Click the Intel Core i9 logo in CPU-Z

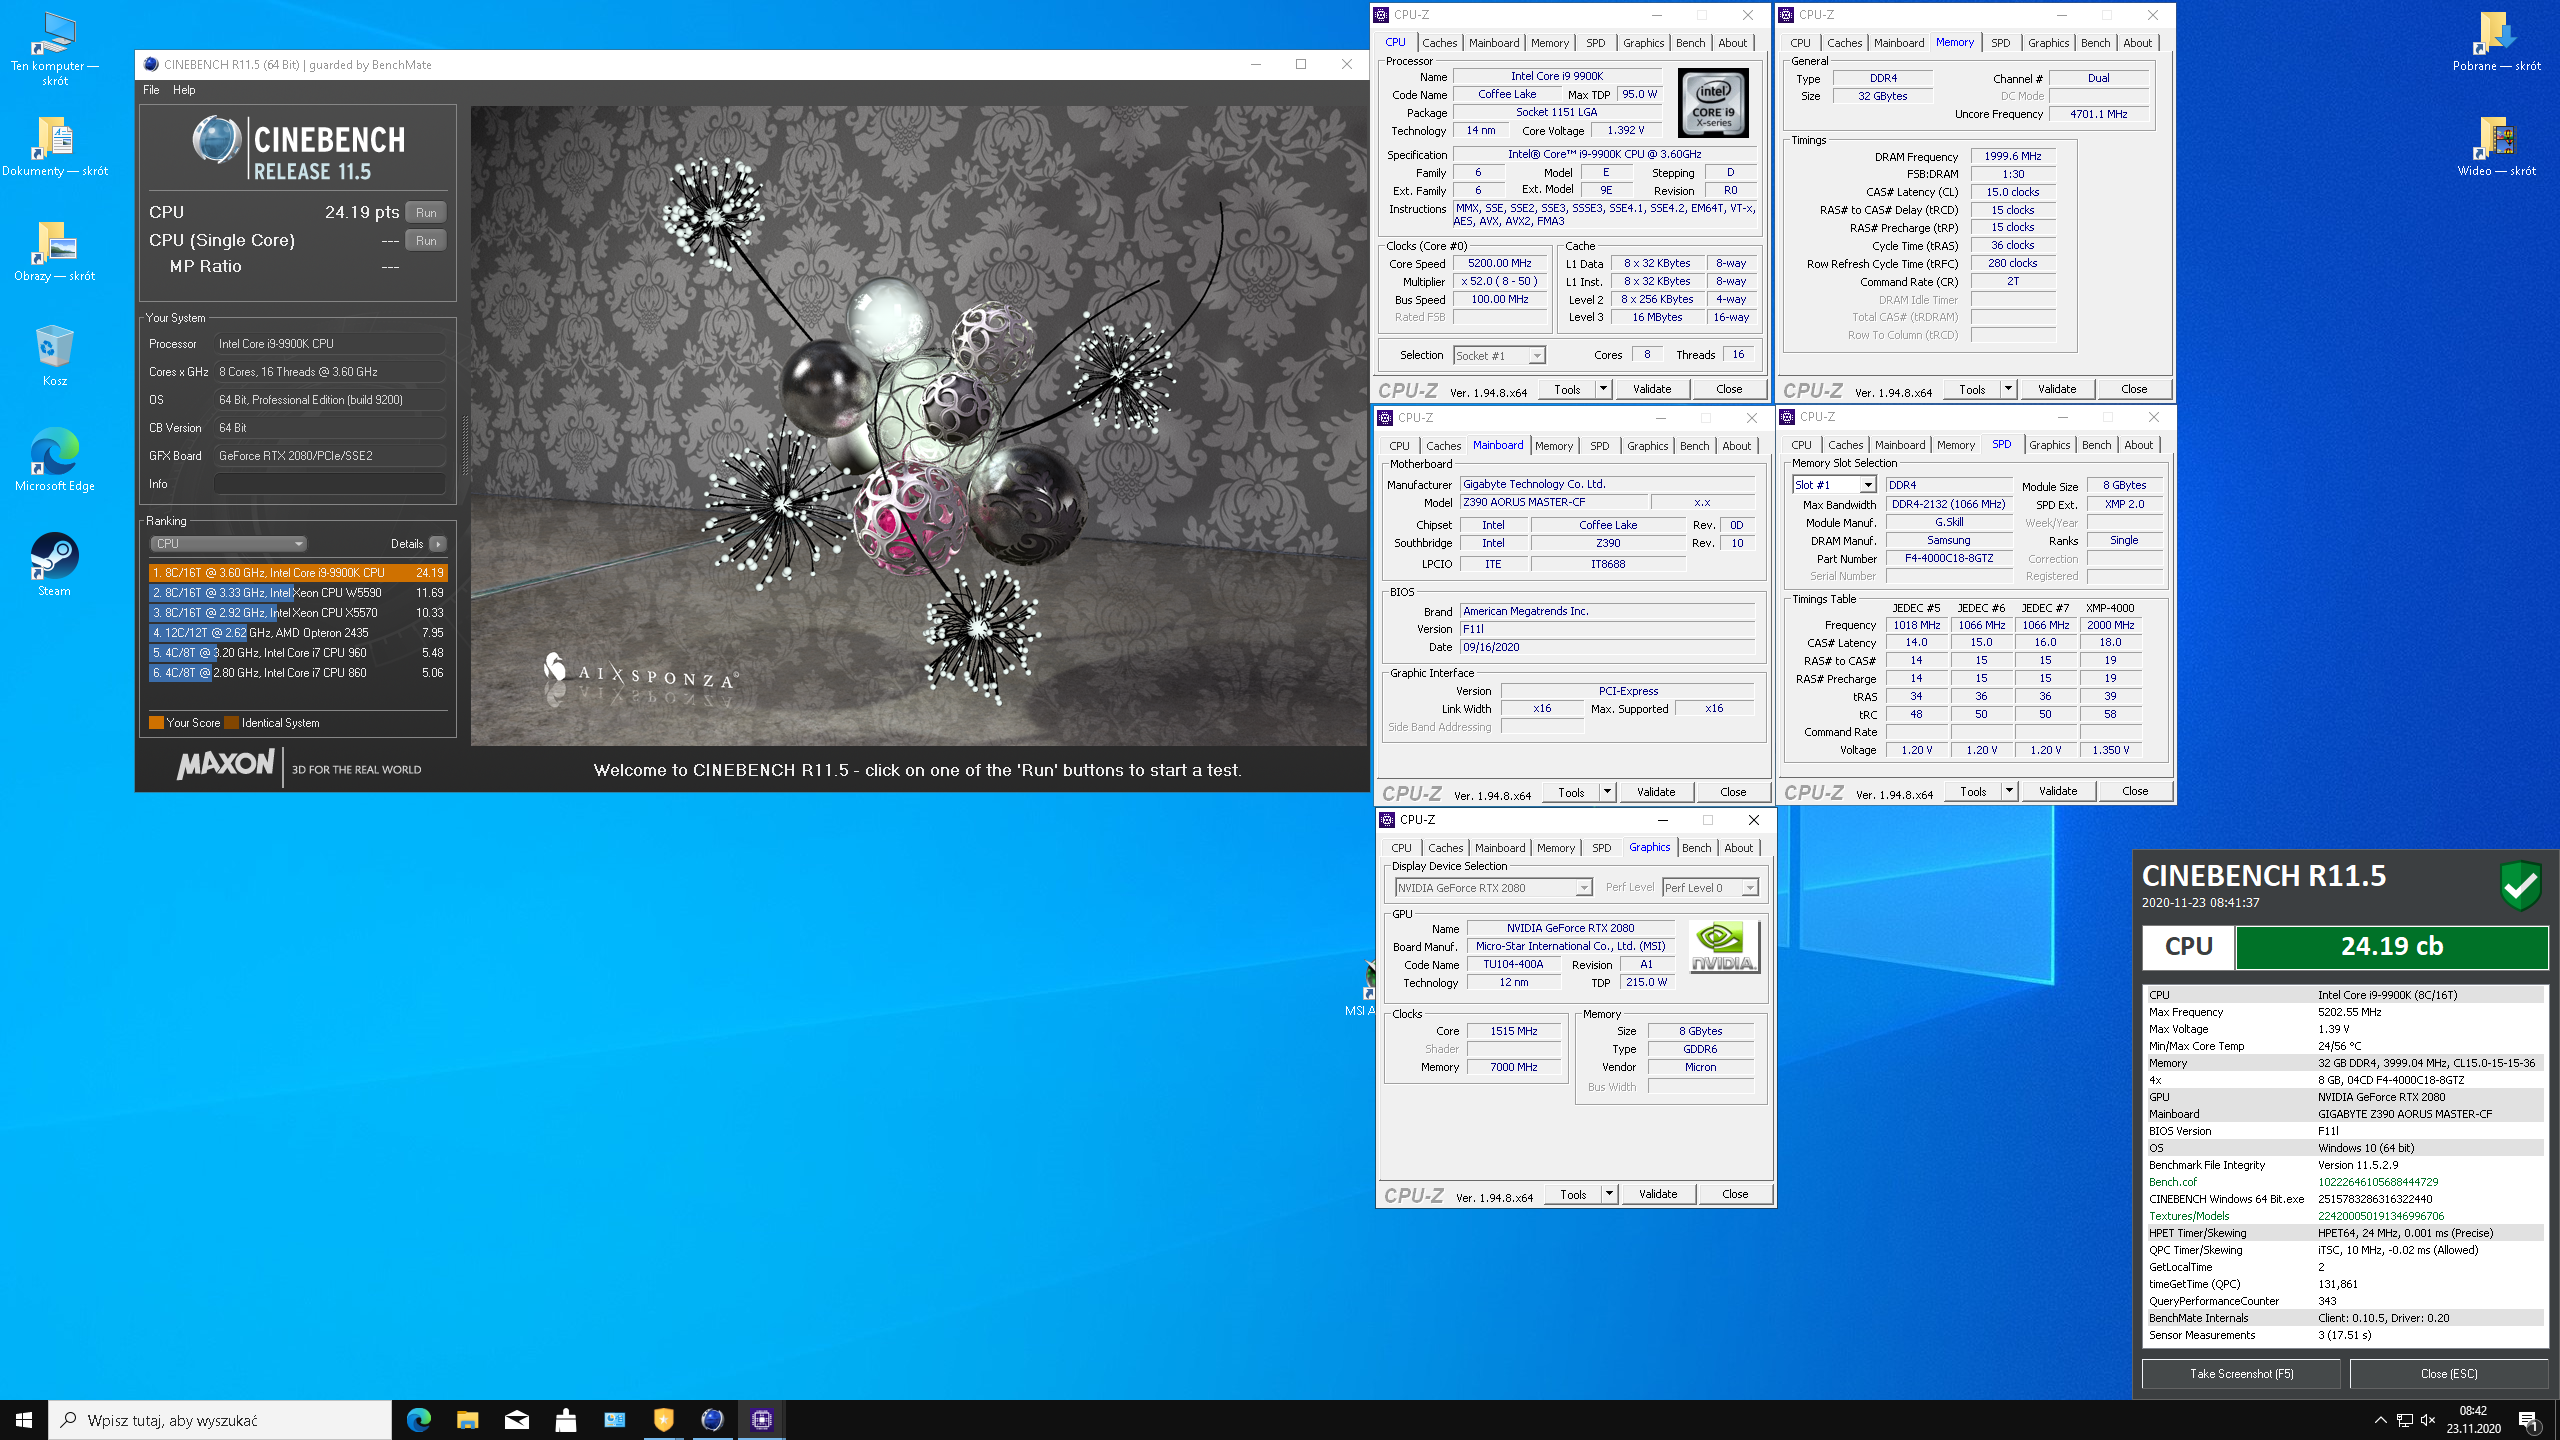1713,103
